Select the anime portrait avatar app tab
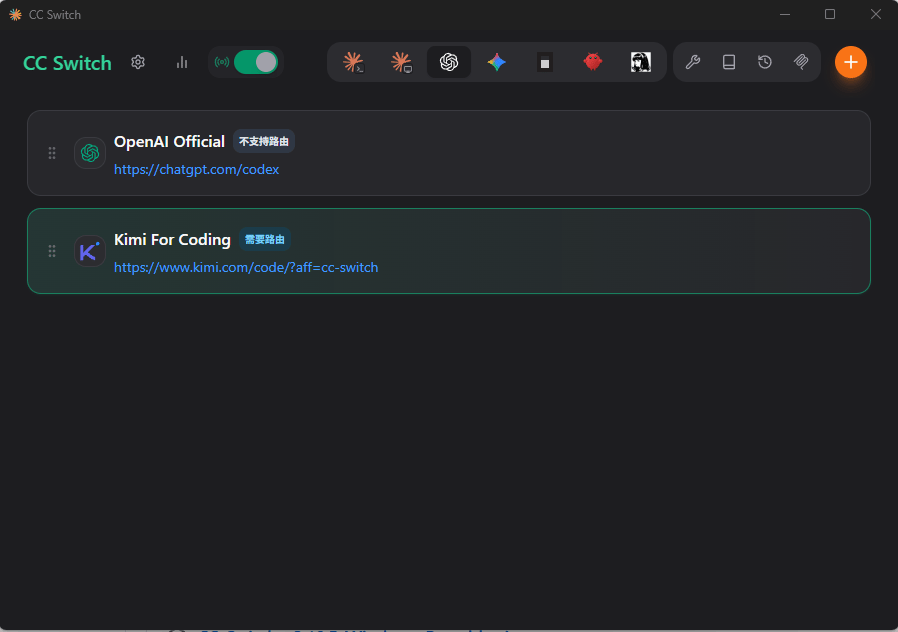This screenshot has width=898, height=632. coord(640,62)
